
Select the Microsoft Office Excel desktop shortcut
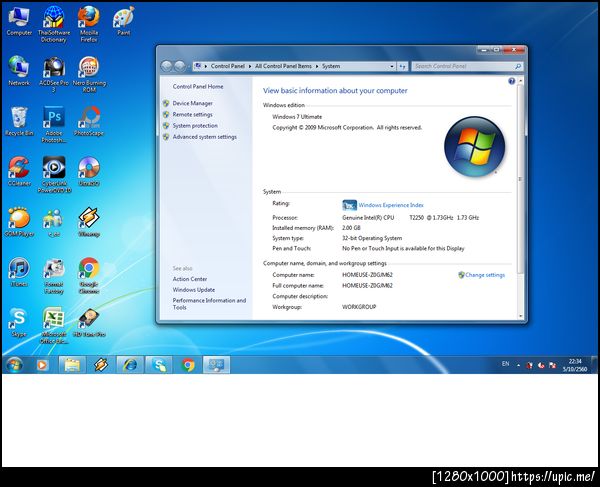pyautogui.click(x=54, y=325)
